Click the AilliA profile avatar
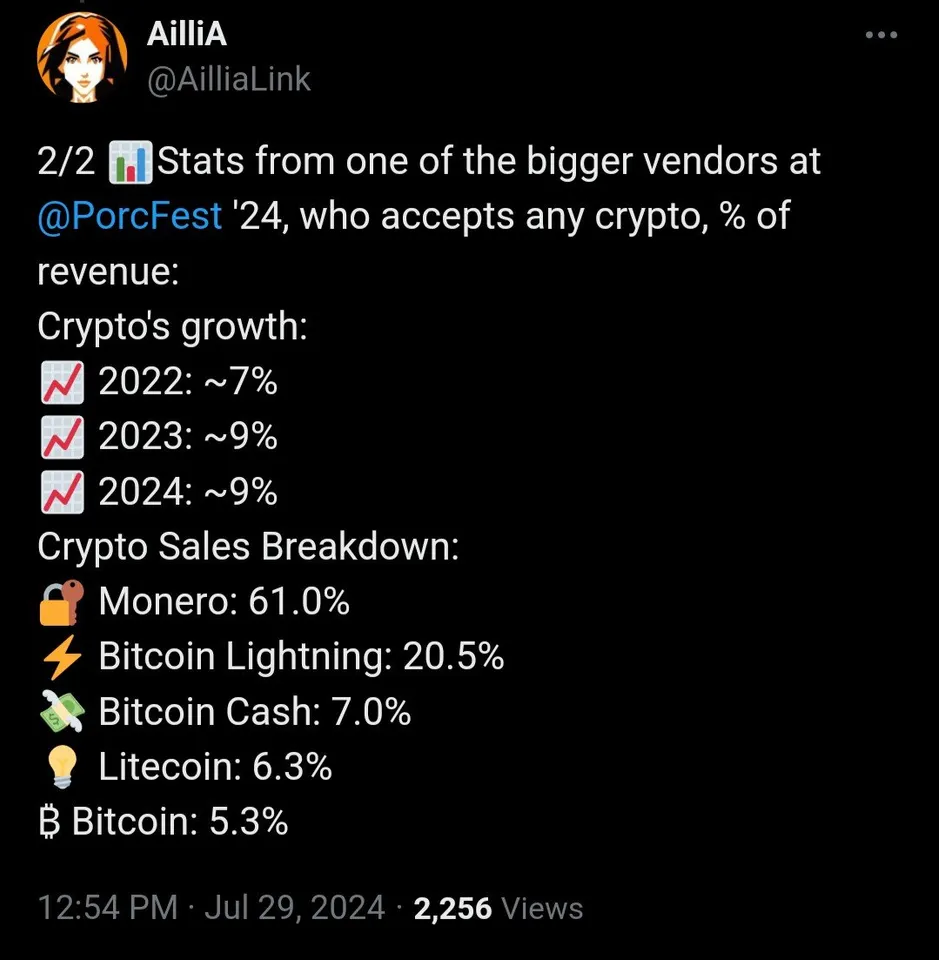 click(82, 59)
